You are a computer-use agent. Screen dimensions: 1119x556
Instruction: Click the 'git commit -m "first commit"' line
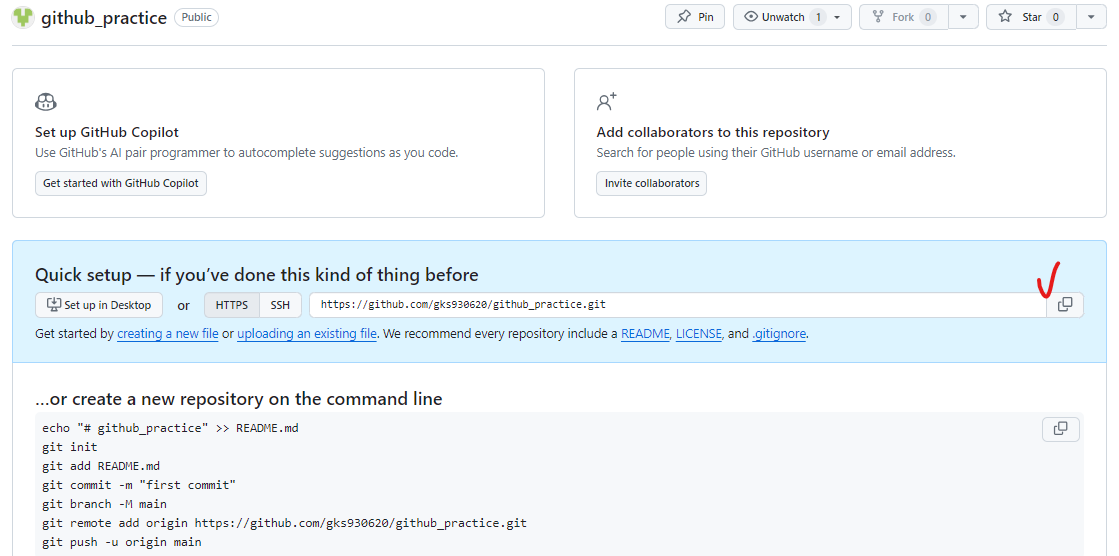139,485
